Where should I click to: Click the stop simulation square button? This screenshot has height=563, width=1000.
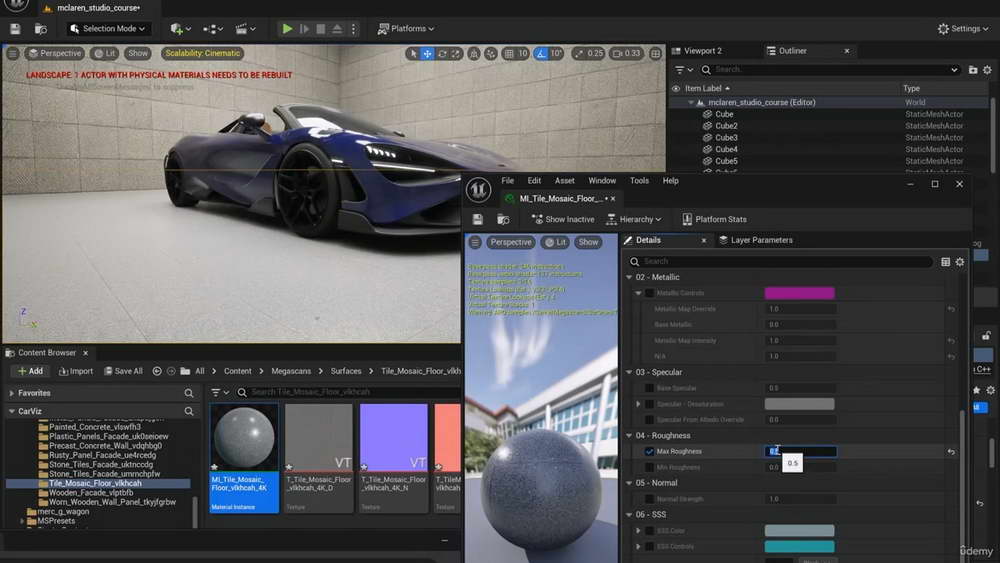[x=321, y=29]
